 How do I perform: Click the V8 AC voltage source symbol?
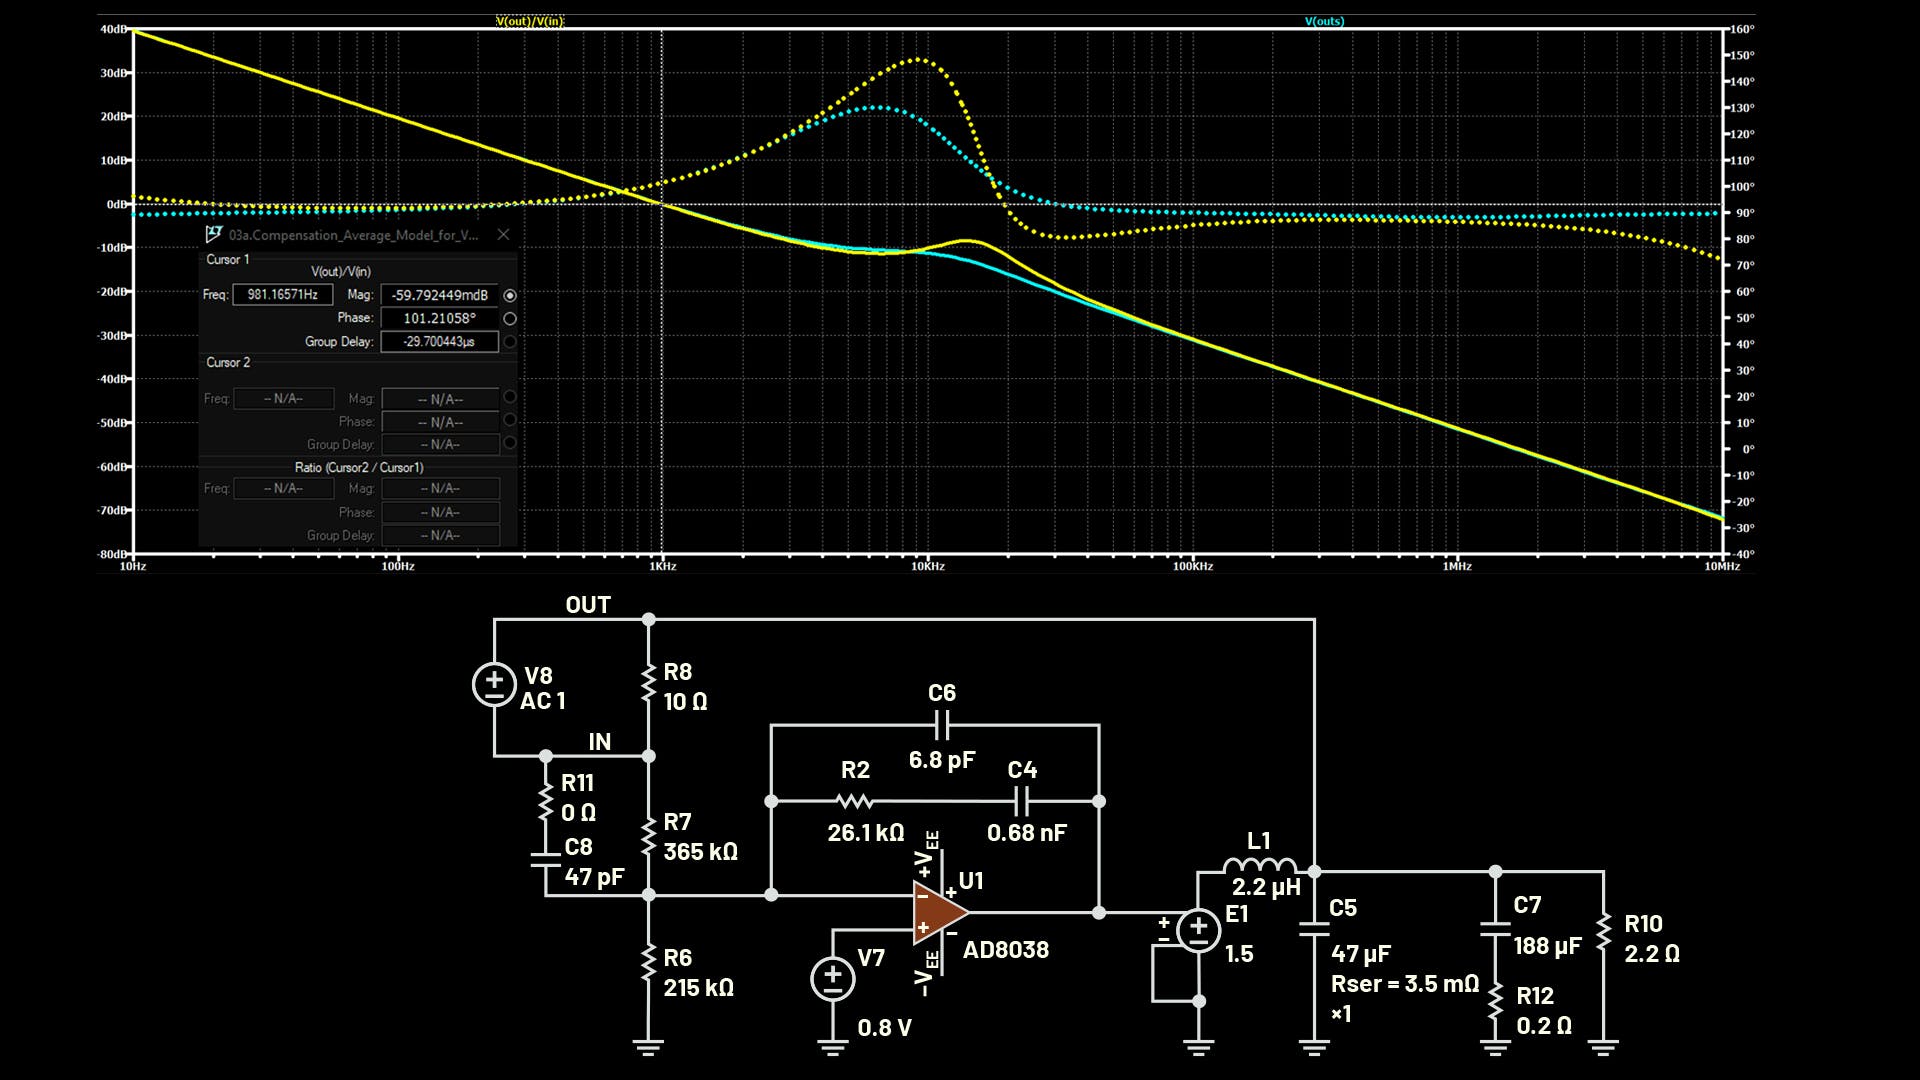point(494,685)
